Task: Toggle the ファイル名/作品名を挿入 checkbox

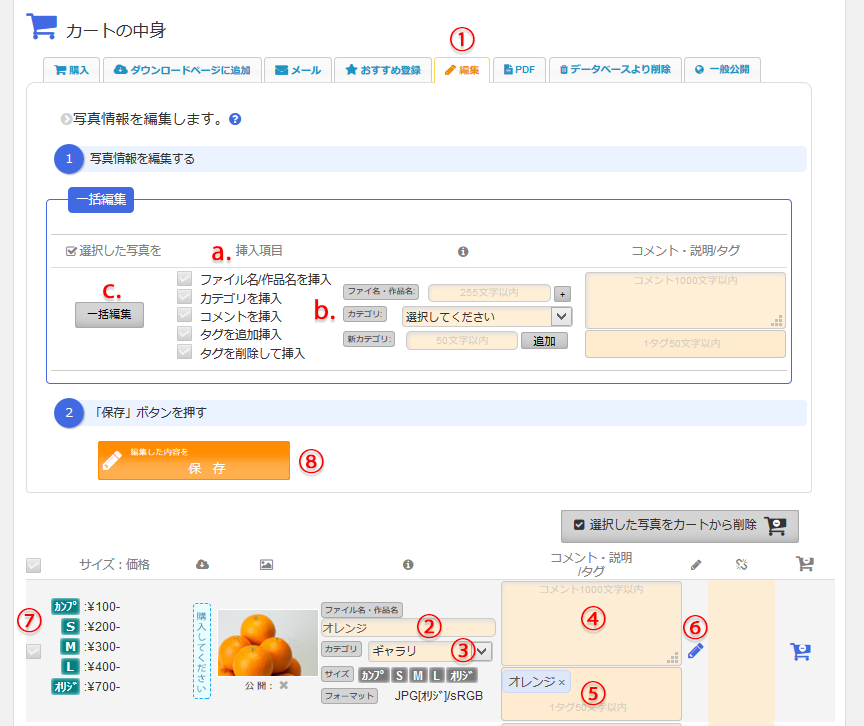Action: coord(184,279)
